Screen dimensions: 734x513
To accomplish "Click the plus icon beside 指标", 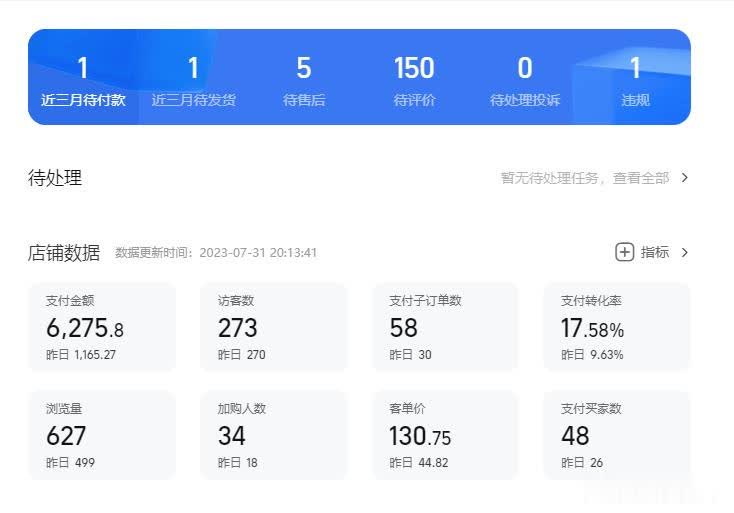I will pyautogui.click(x=624, y=252).
